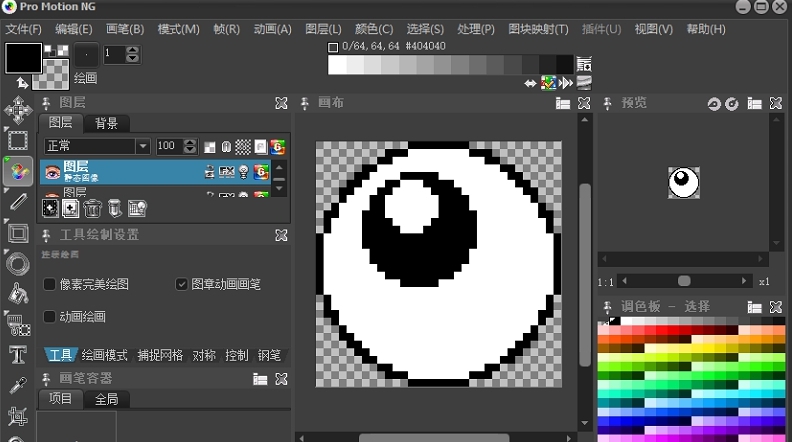
Task: Open the preview panel options menu icon
Action: pyautogui.click(x=755, y=104)
